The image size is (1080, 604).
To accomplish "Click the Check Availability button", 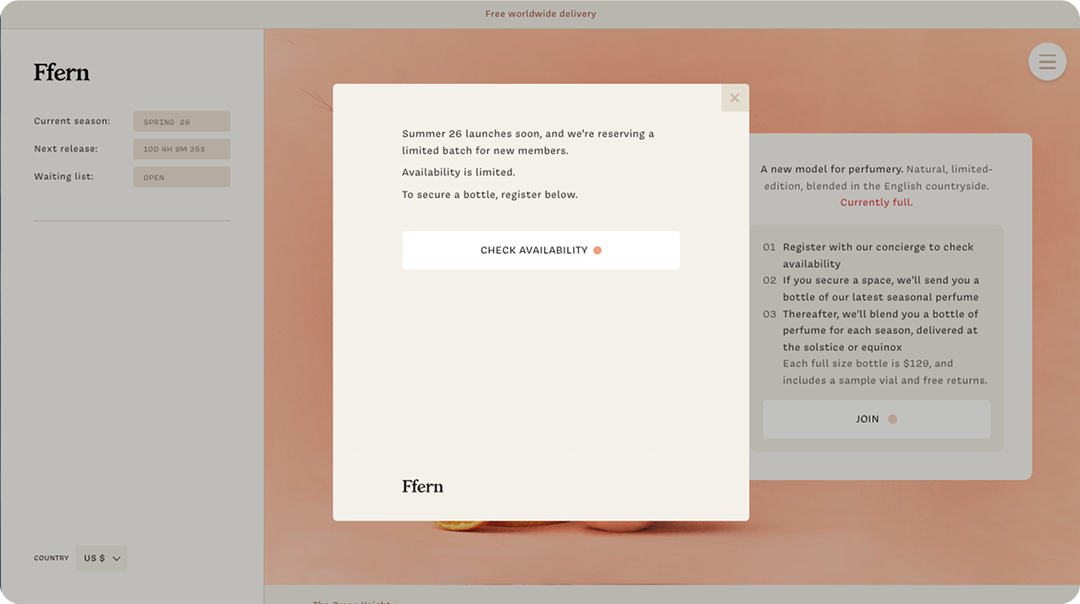I will pos(541,250).
